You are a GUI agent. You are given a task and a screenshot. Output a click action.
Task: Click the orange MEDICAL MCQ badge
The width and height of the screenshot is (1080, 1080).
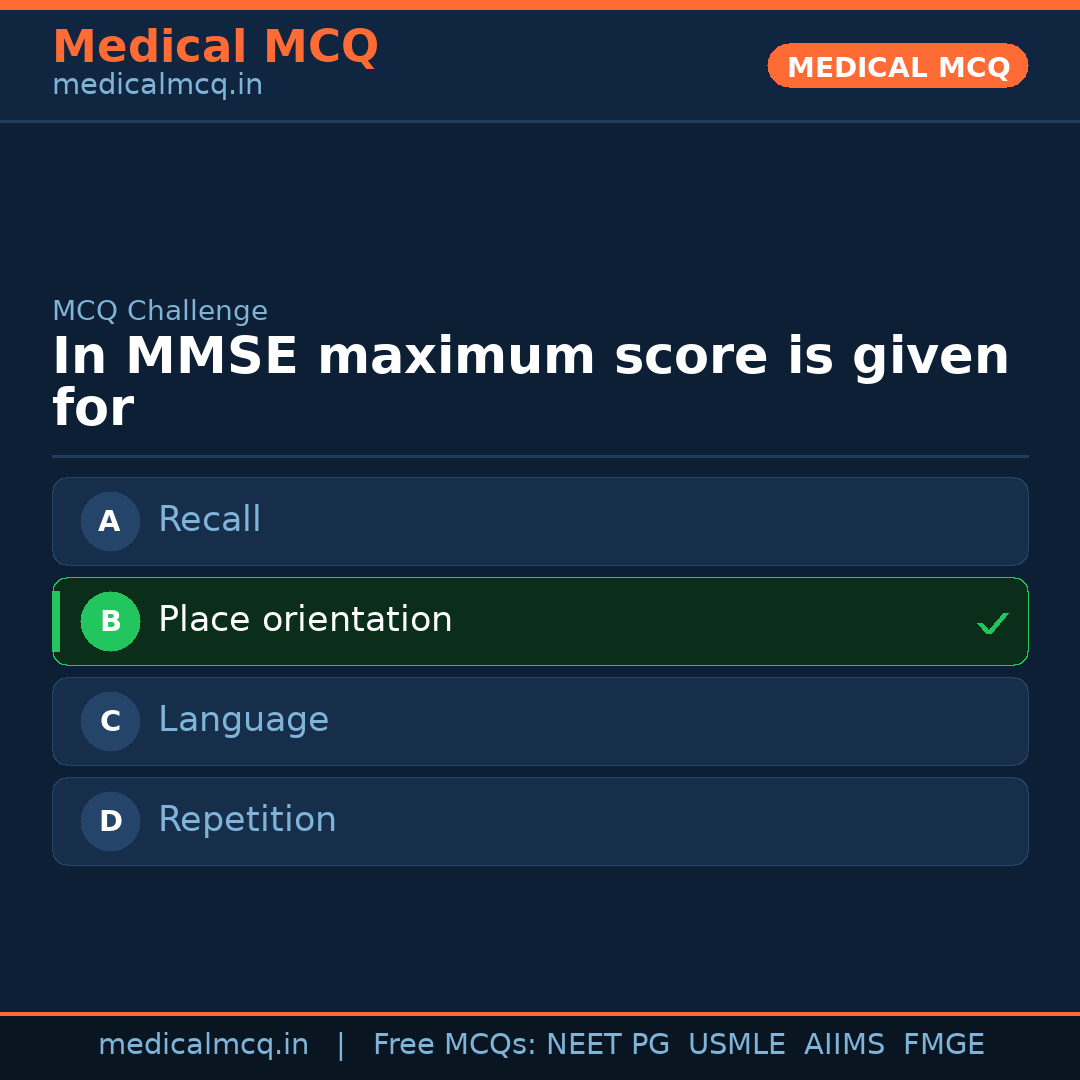897,66
